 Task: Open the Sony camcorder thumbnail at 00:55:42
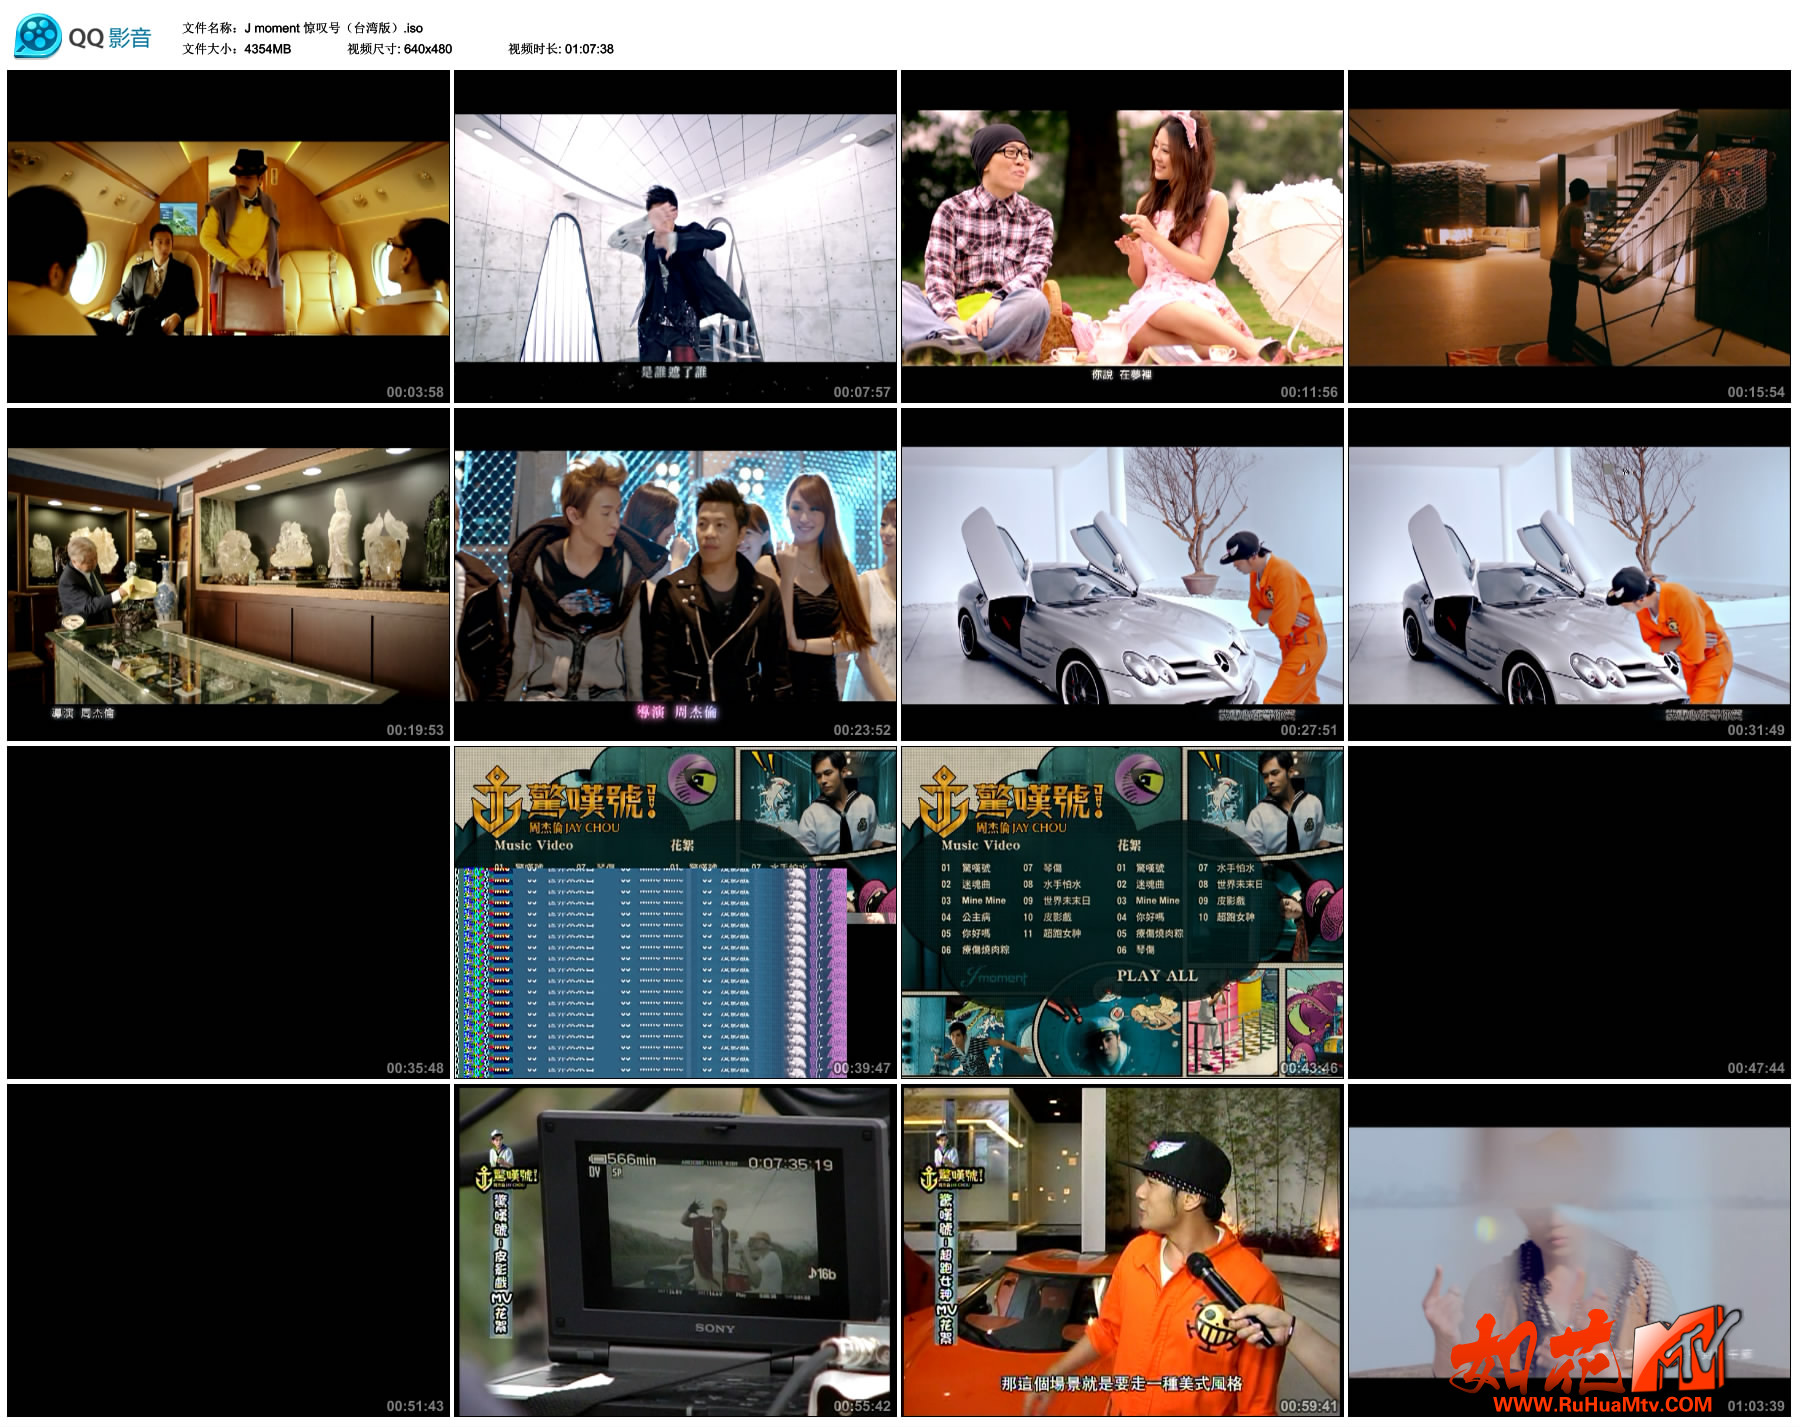[675, 1250]
